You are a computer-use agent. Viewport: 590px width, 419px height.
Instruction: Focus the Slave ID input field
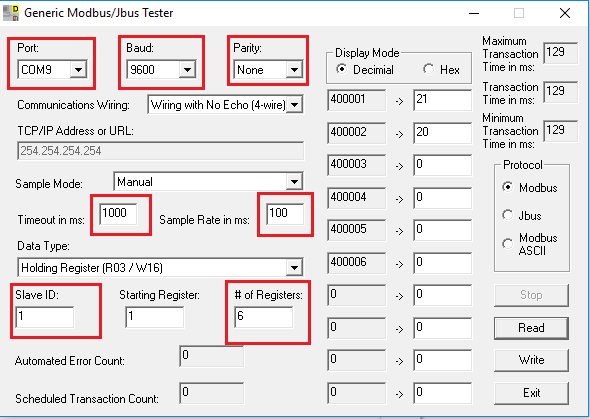tap(45, 317)
